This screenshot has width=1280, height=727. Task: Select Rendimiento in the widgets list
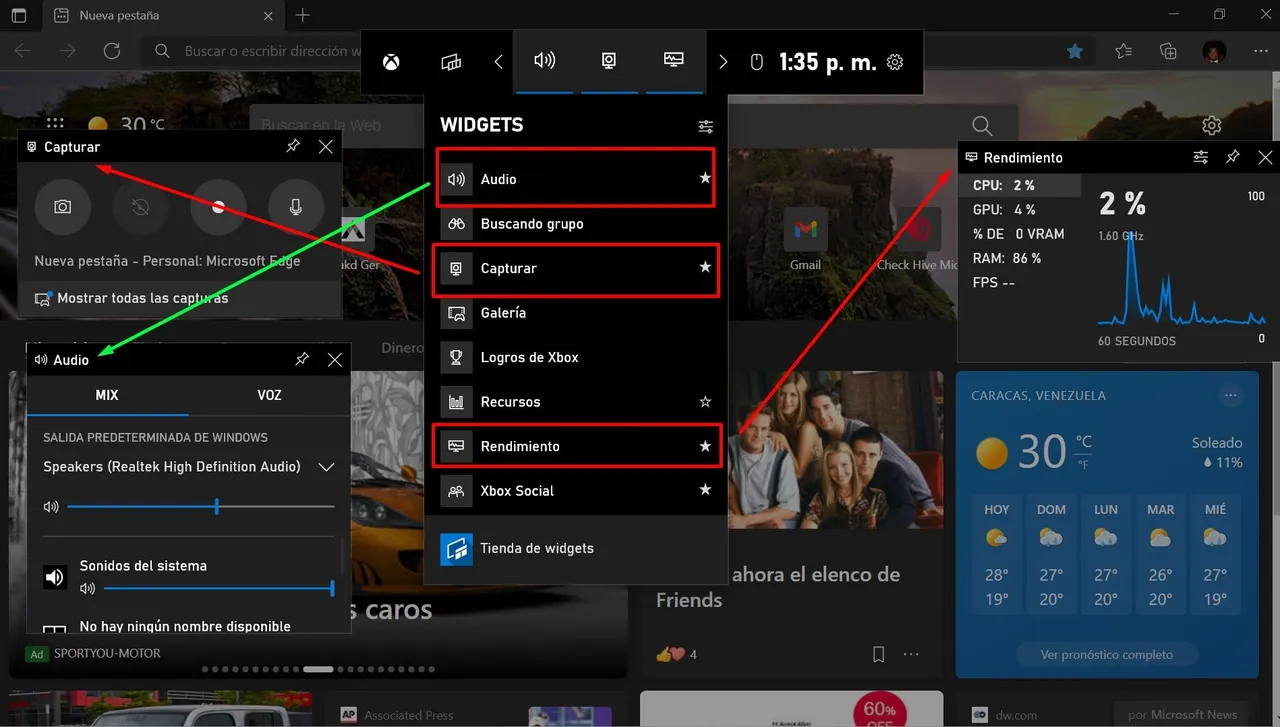576,446
